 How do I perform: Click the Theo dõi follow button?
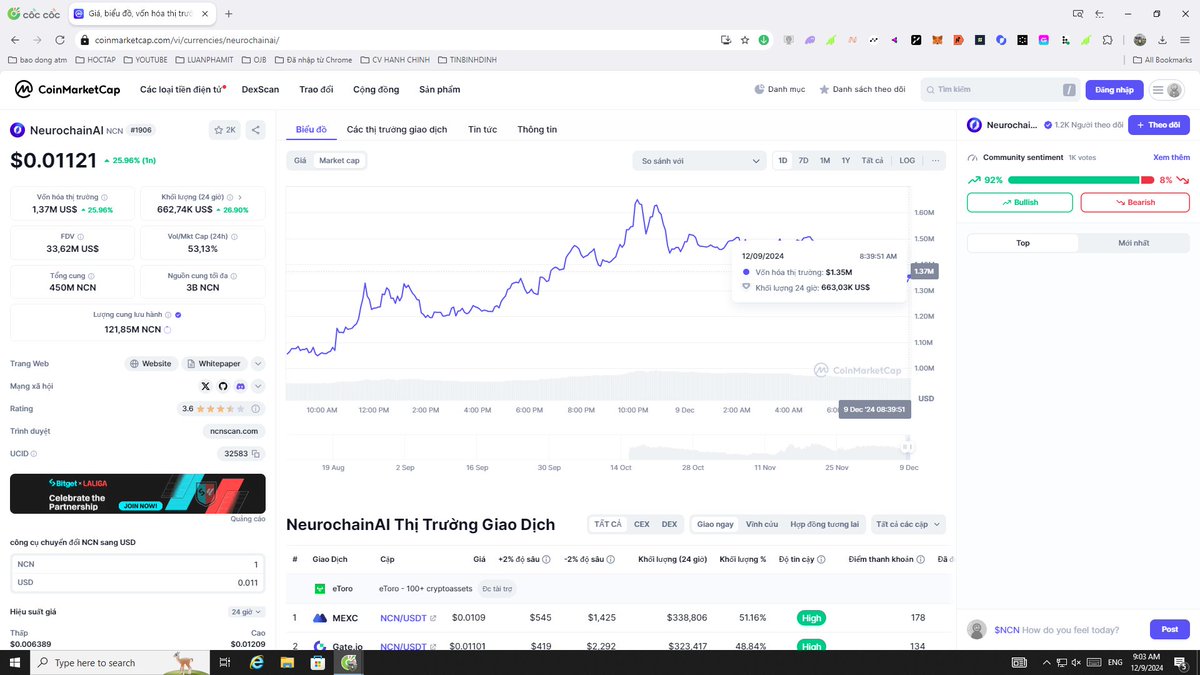tap(1159, 125)
